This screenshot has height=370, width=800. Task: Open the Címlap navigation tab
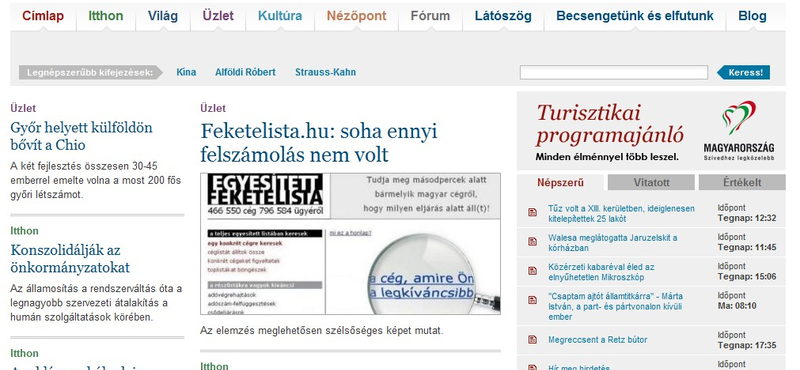[x=43, y=16]
